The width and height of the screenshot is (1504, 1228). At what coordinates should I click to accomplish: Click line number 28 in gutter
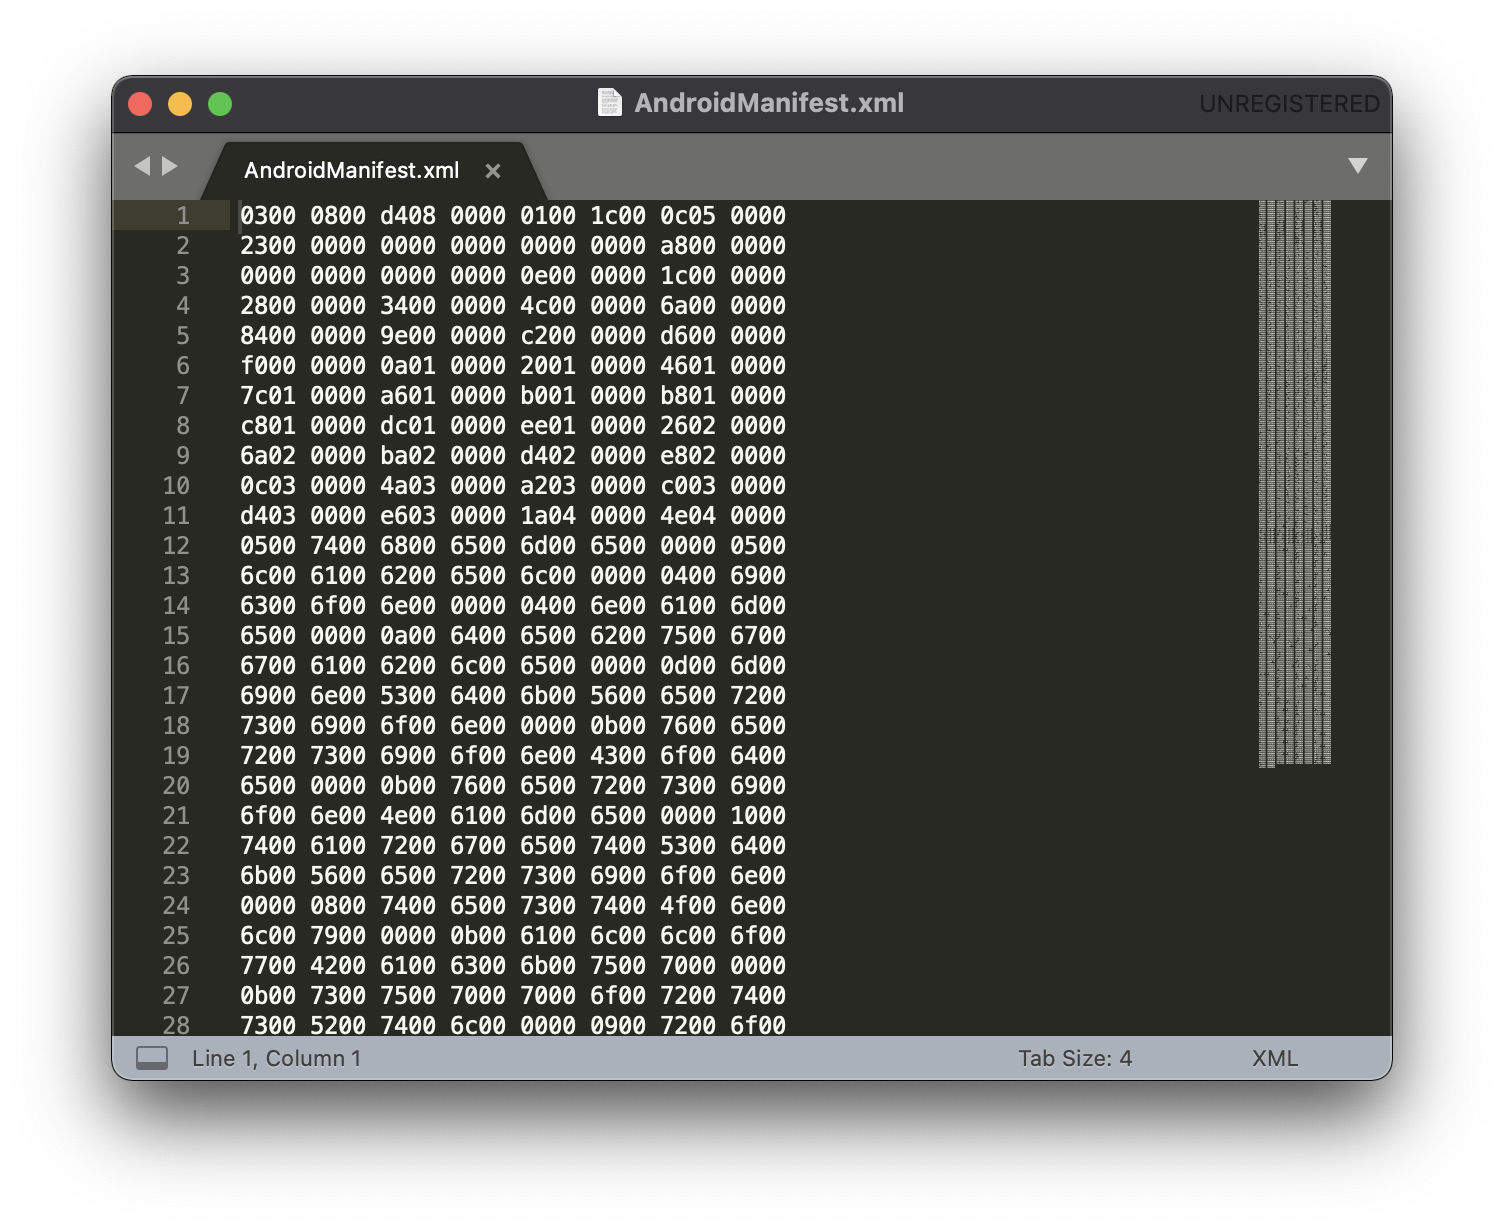coord(176,1025)
